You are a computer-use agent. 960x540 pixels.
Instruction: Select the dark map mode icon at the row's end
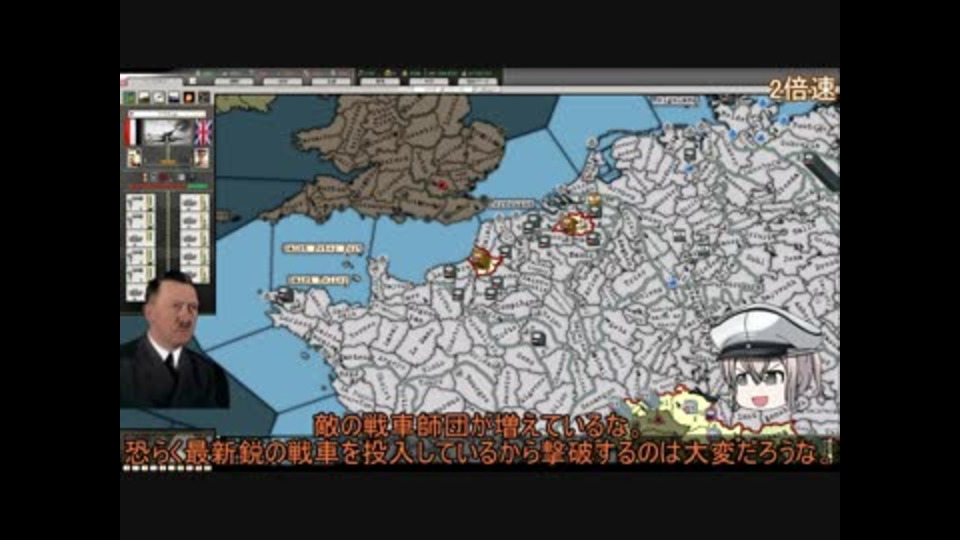(x=204, y=98)
